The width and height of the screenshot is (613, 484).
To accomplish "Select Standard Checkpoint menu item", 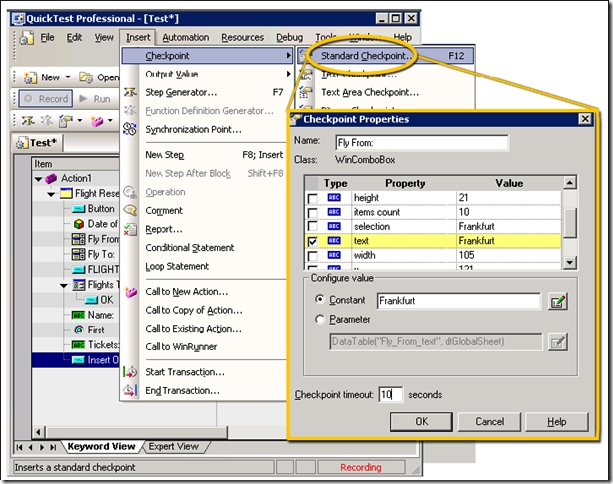I will click(385, 56).
